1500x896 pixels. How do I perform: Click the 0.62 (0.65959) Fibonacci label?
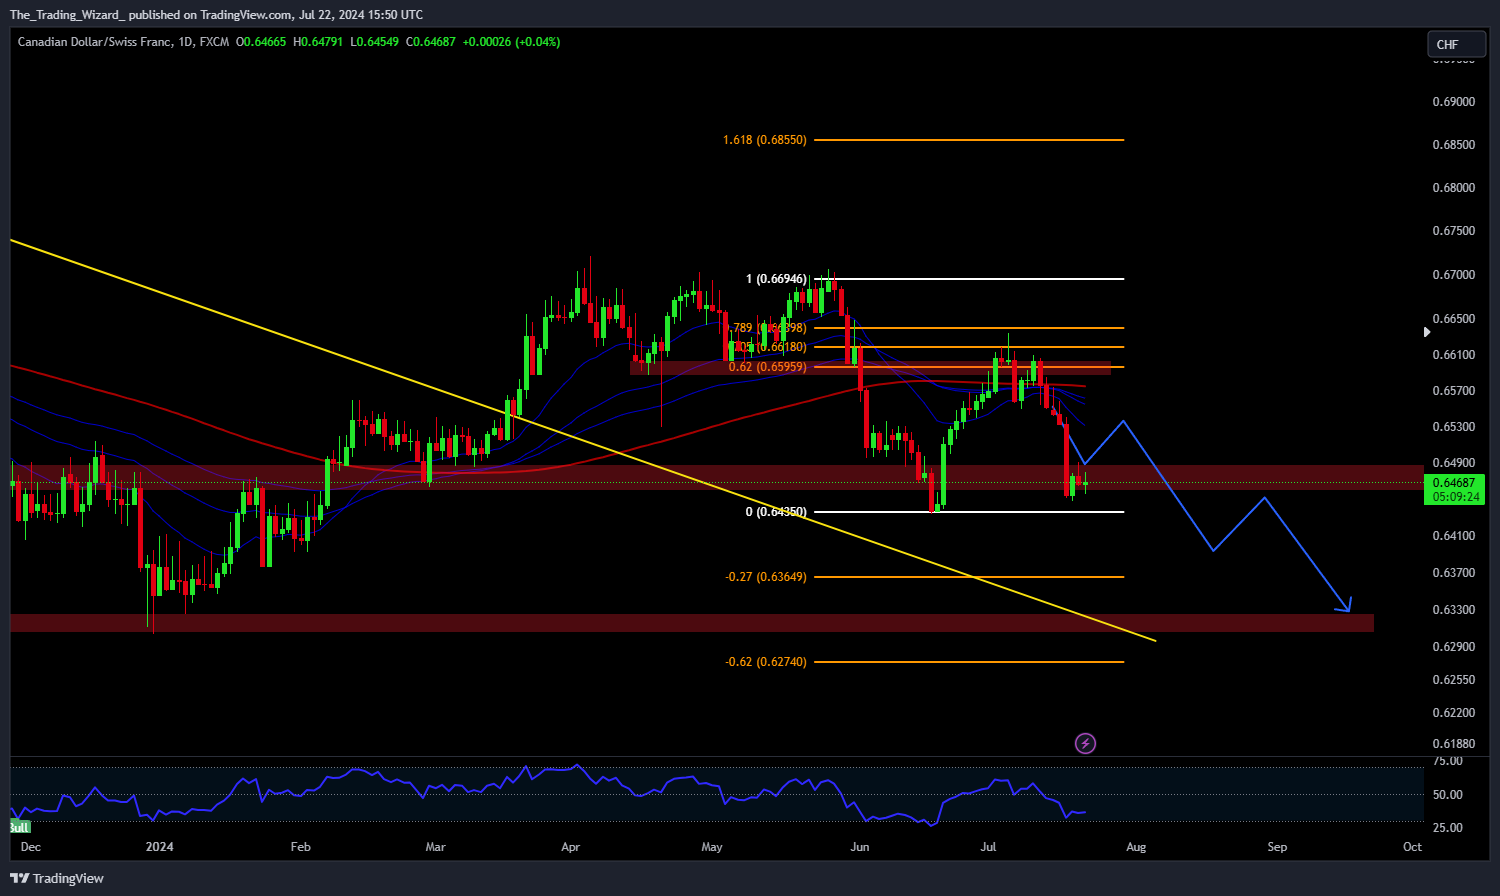coord(767,367)
